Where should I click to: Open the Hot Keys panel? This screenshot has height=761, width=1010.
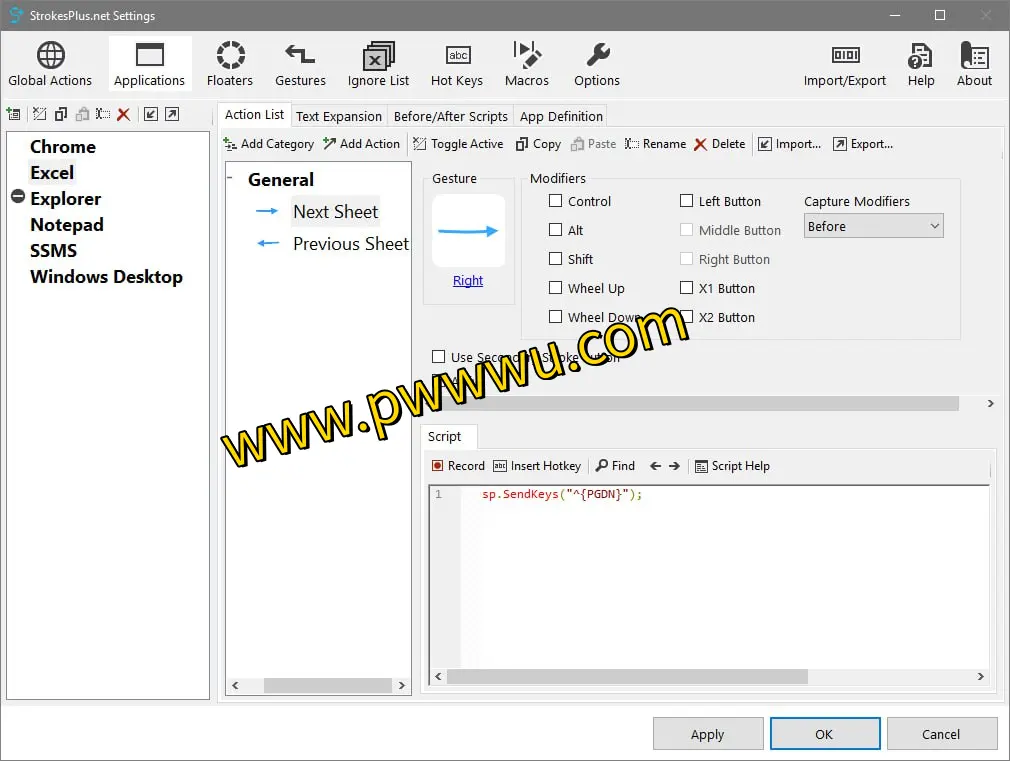[x=456, y=63]
